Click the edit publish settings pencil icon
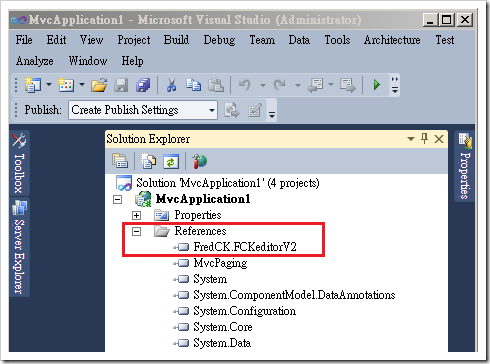The width and height of the screenshot is (490, 364). point(255,110)
